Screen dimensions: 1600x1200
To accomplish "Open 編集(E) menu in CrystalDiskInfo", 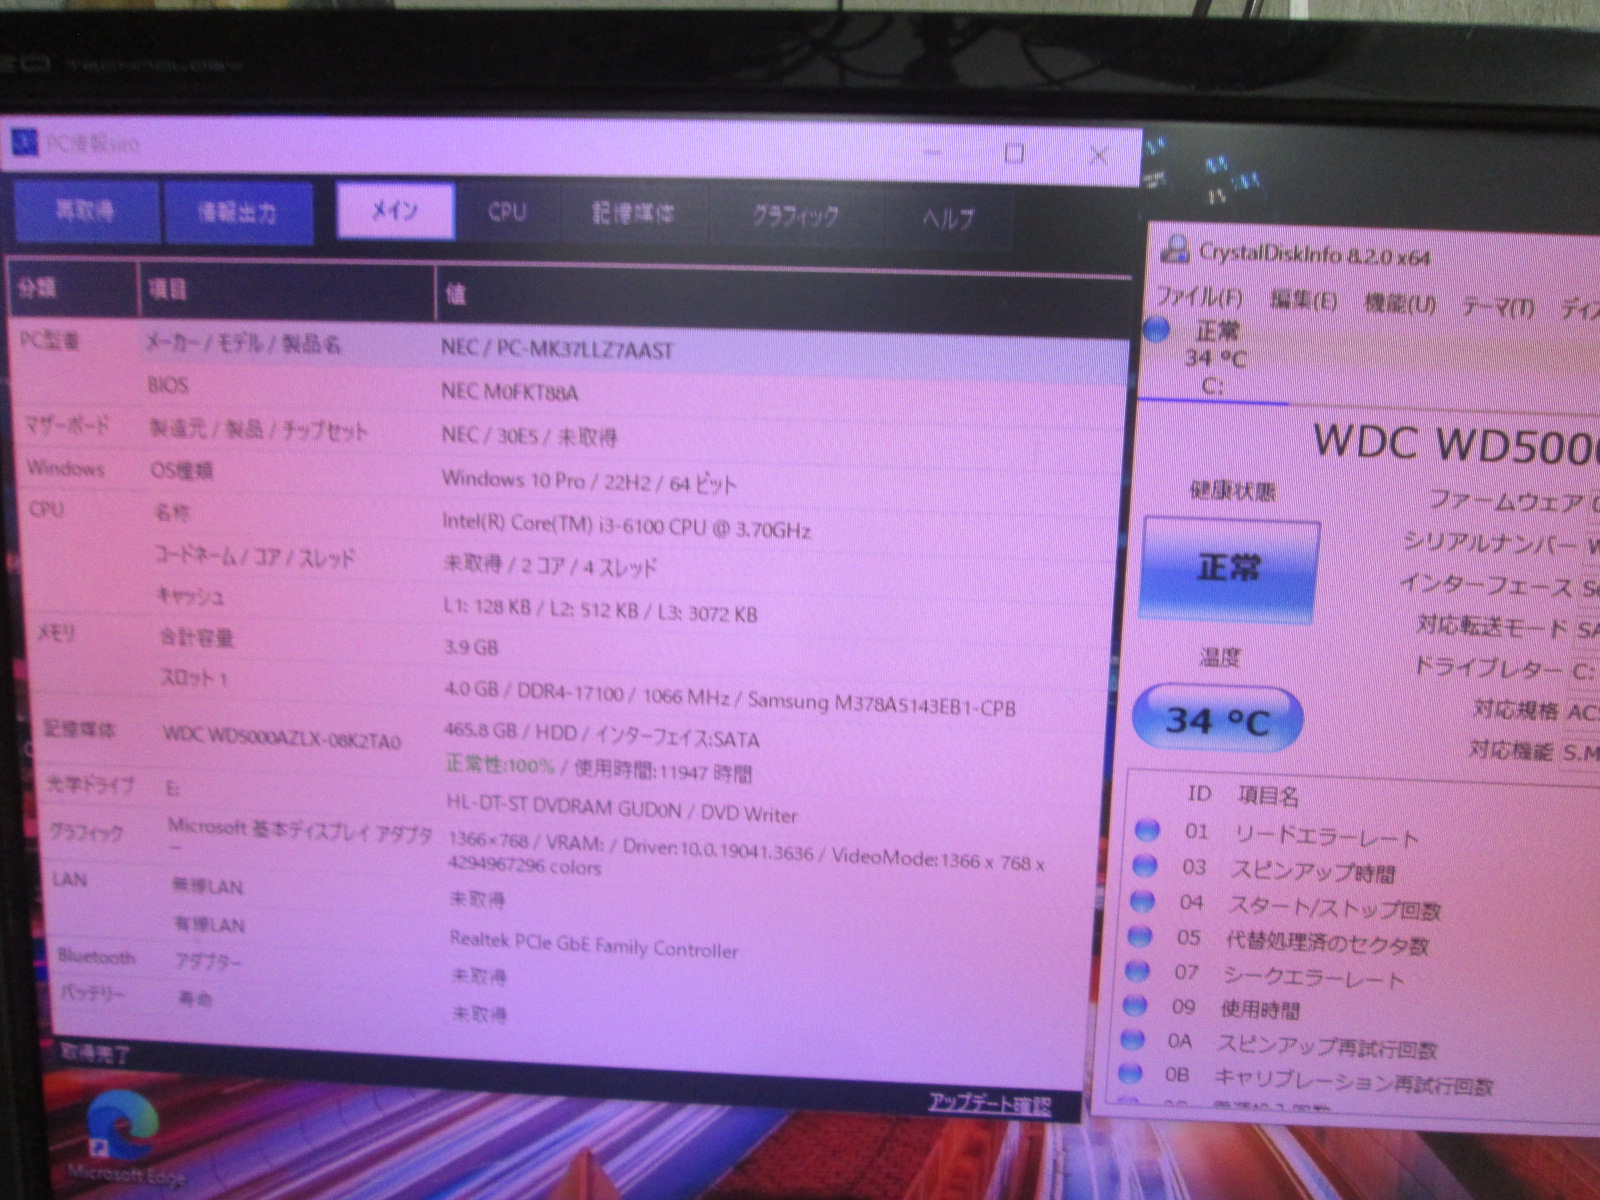I will (1304, 300).
